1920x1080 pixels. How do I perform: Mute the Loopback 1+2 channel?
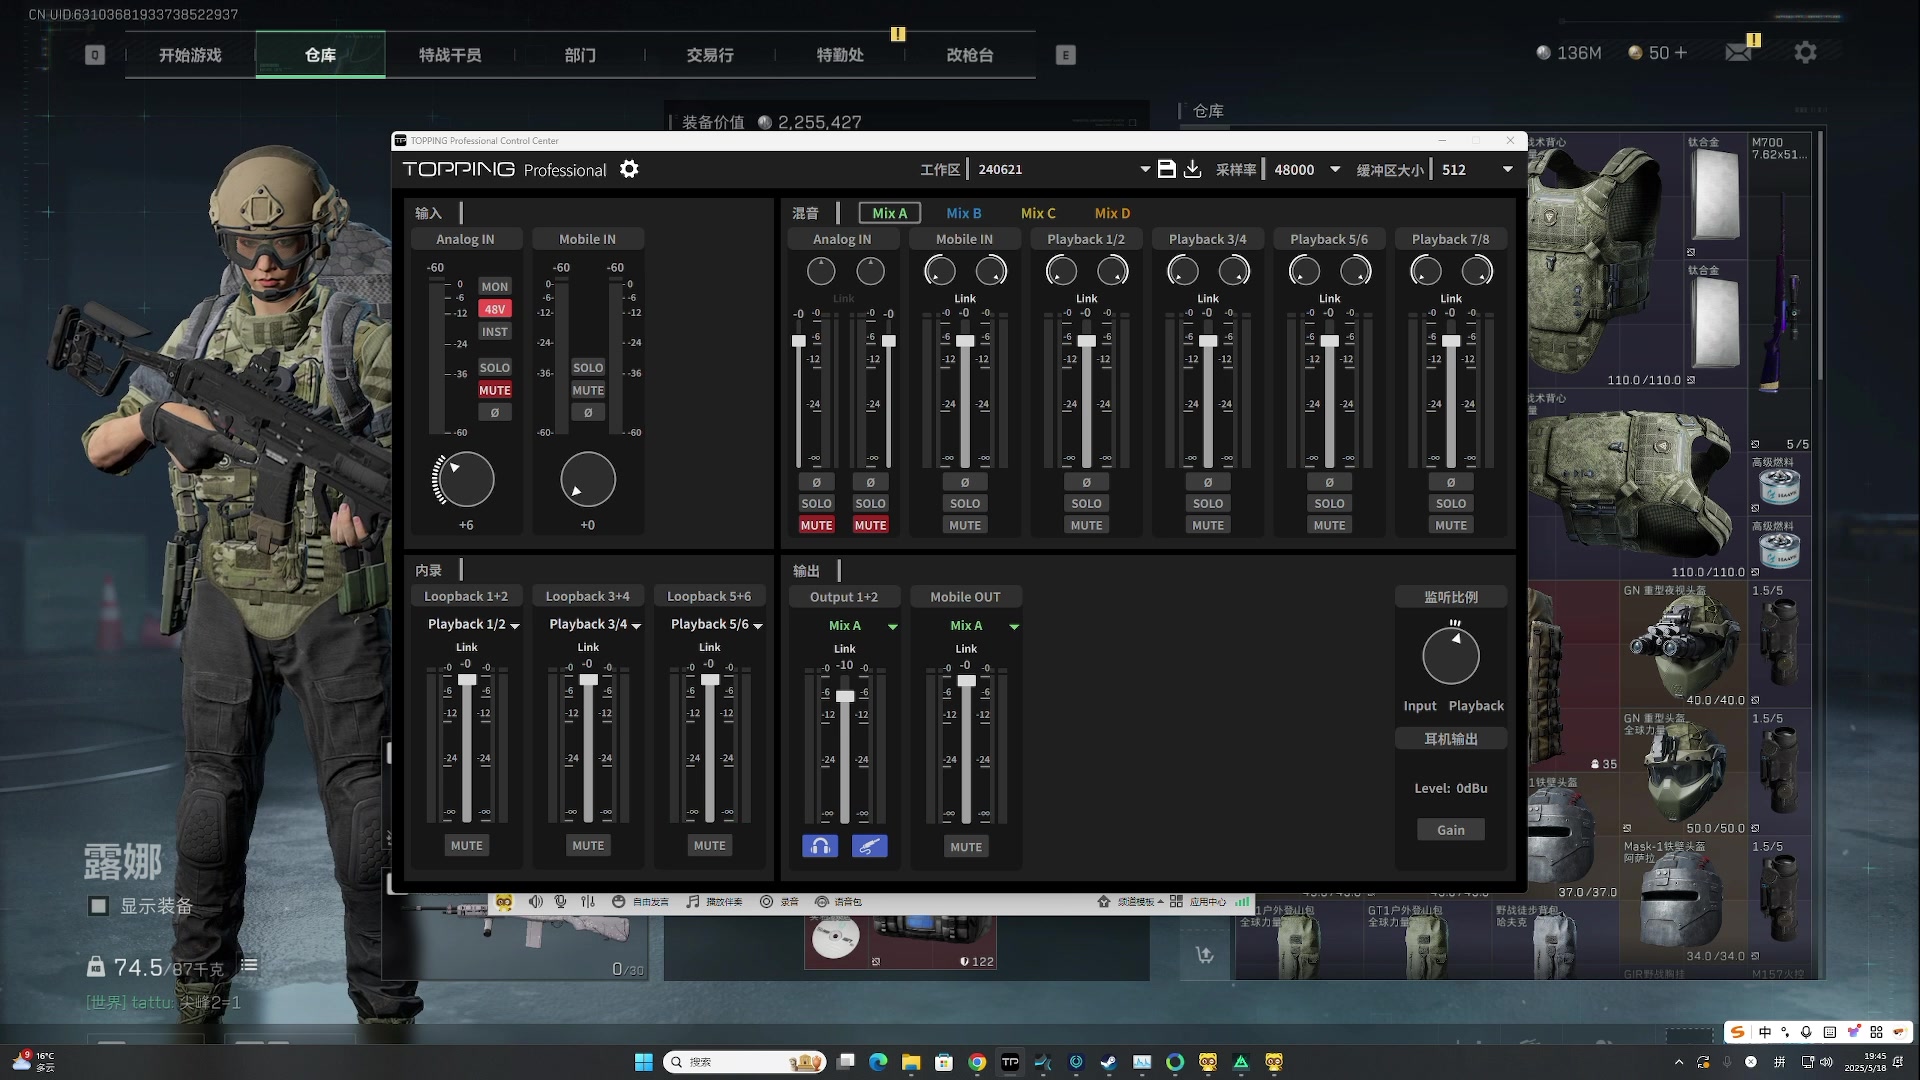pyautogui.click(x=466, y=845)
